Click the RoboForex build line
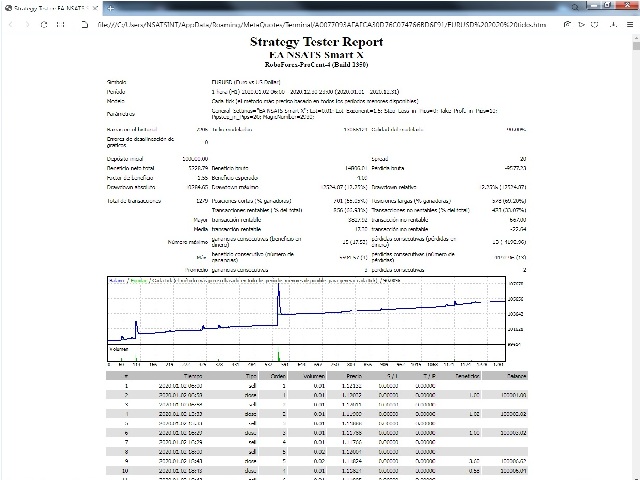 (x=316, y=64)
